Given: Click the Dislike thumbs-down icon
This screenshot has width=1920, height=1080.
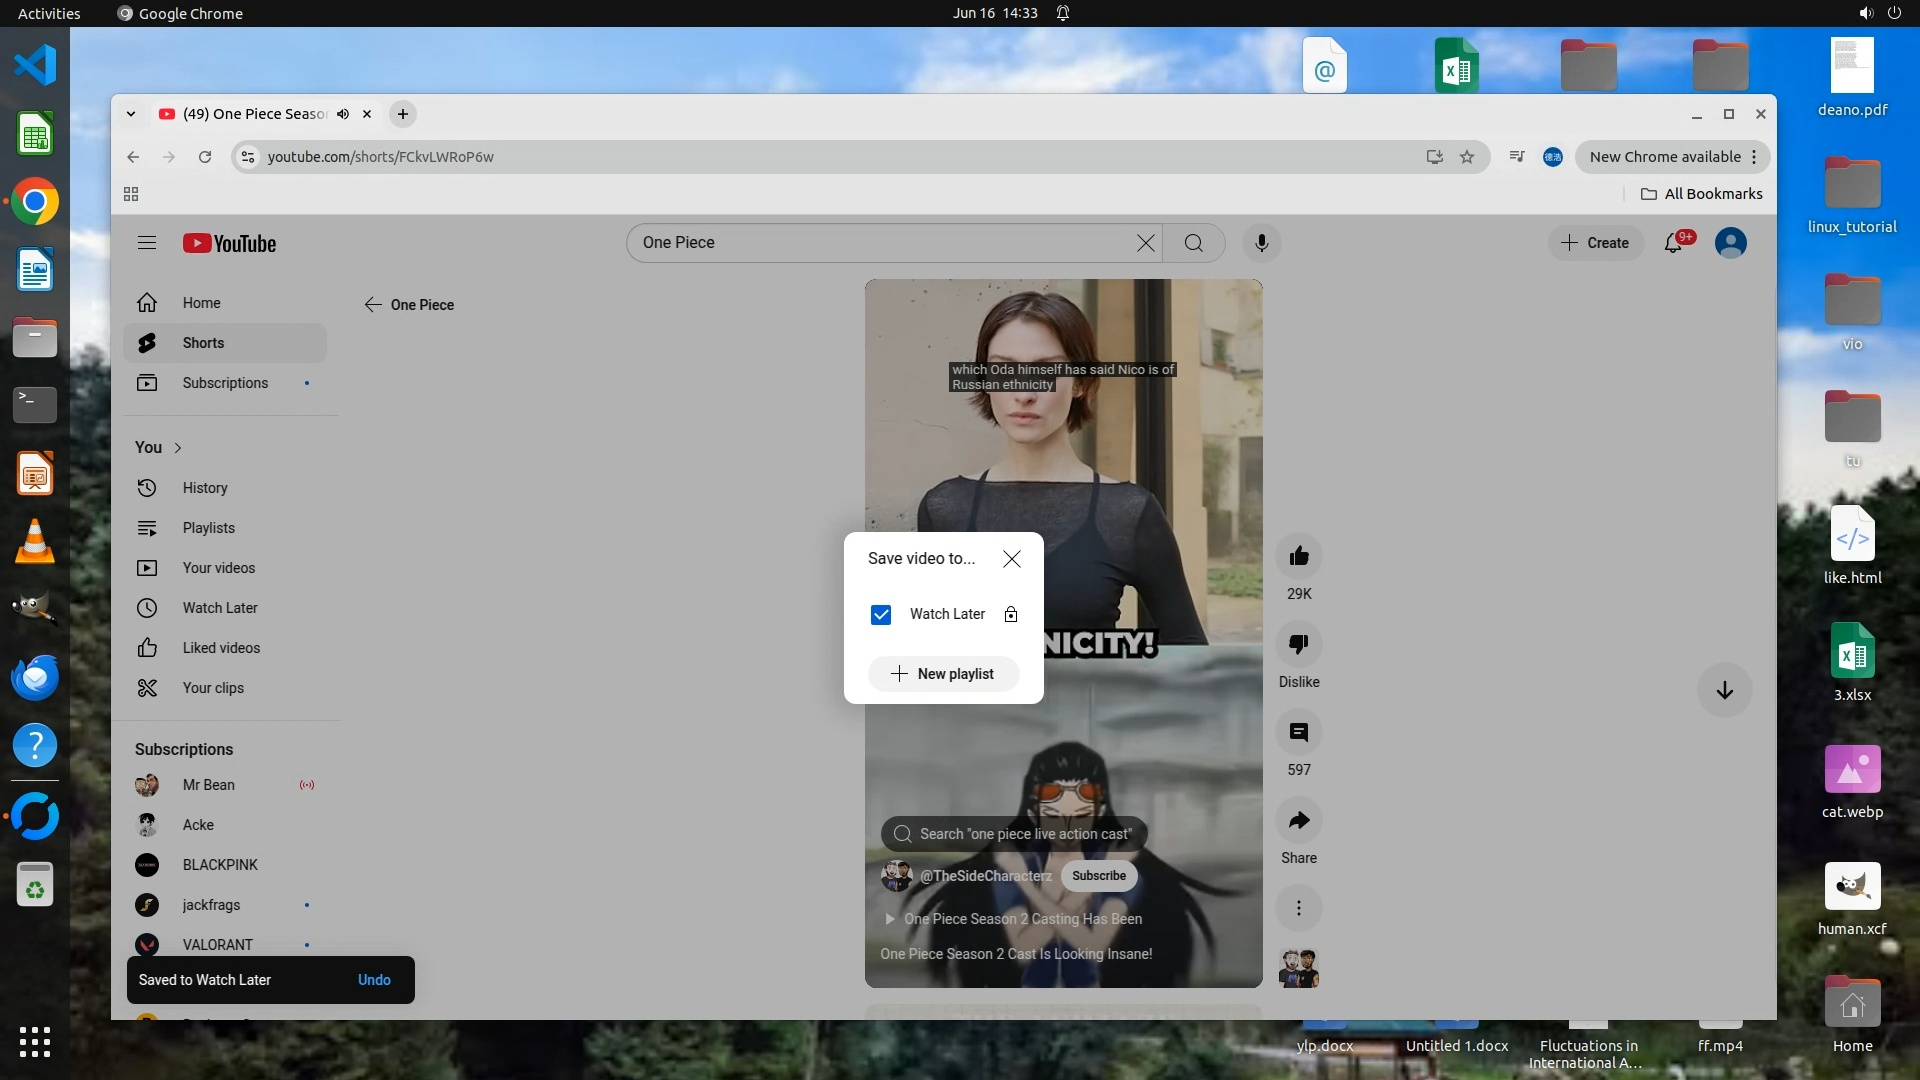Looking at the screenshot, I should pos(1298,644).
